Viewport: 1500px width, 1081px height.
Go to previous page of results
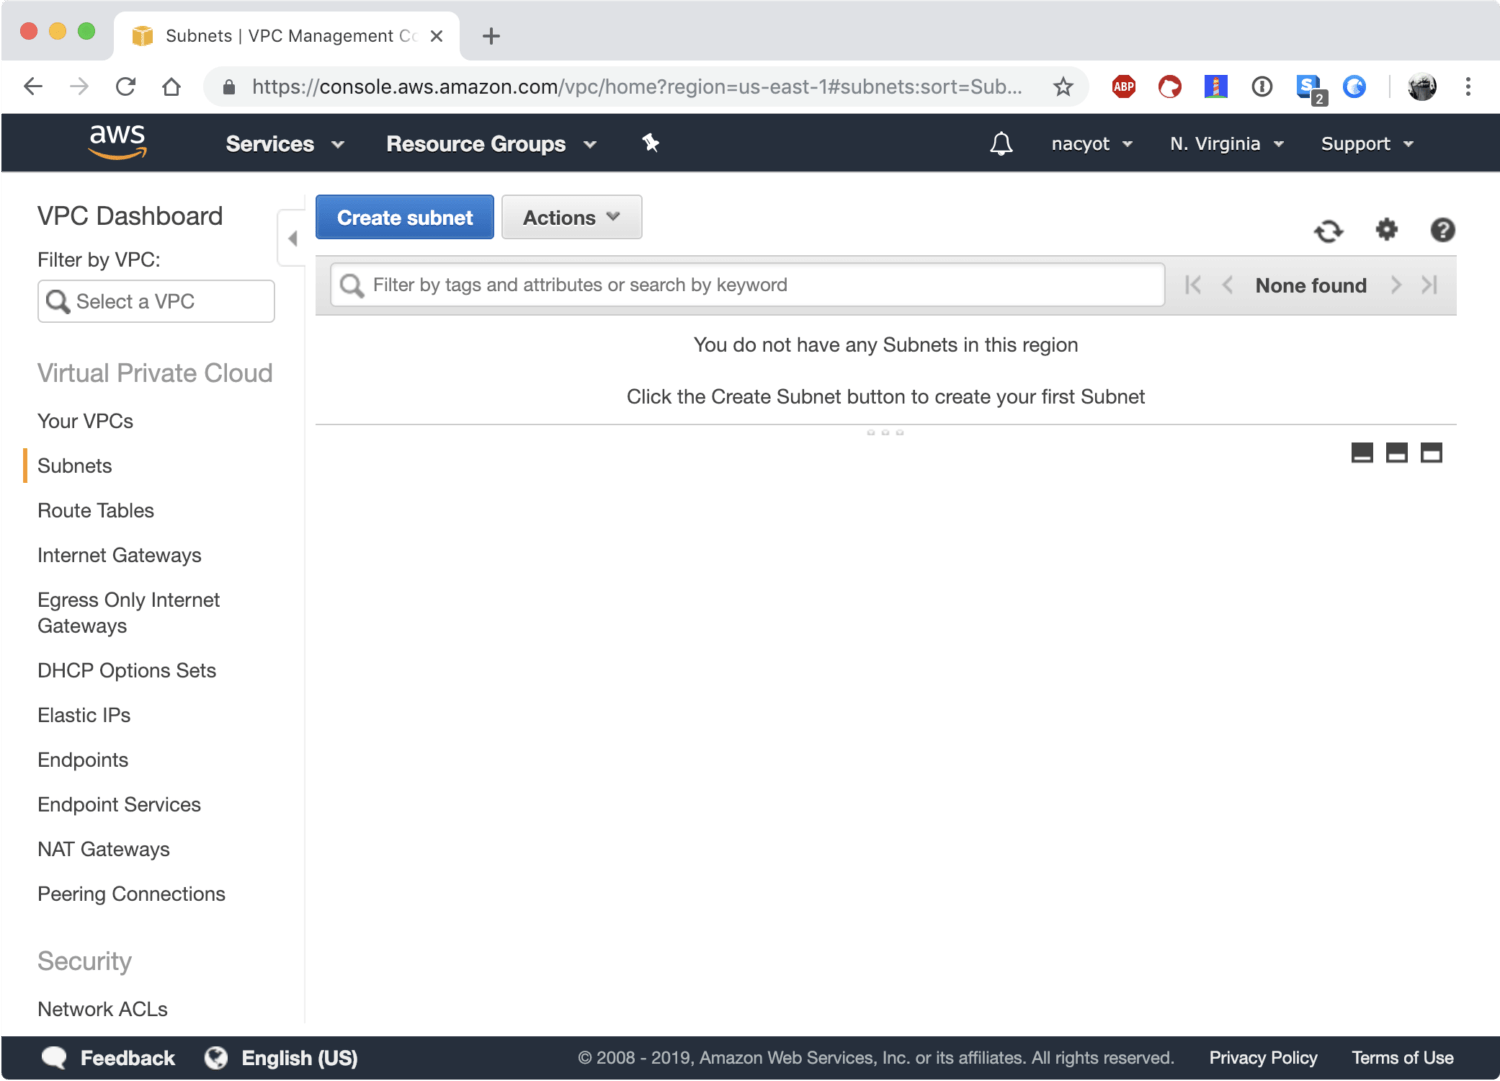click(x=1227, y=285)
